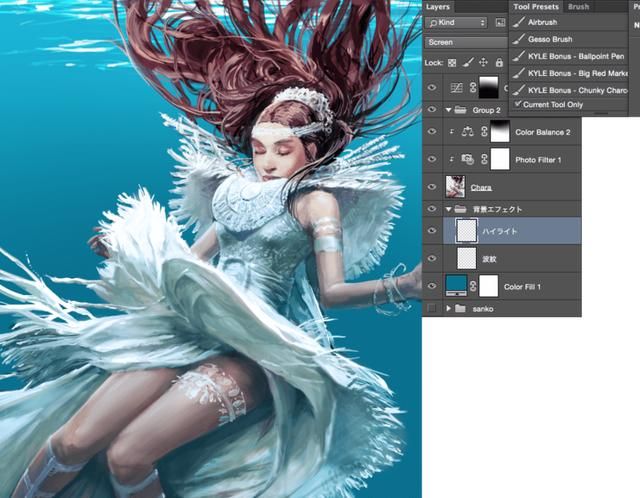Screen dimensions: 640x498
Task: Select the Airbrush tool preset
Action: pos(569,22)
